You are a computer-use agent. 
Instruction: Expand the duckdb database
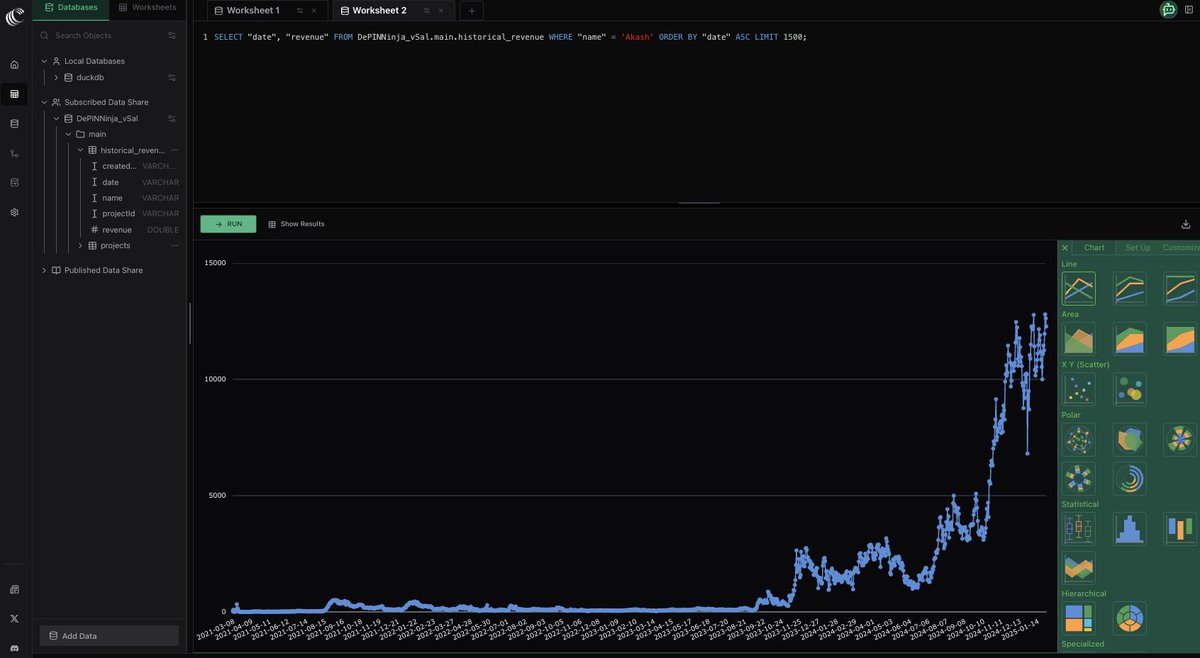[x=56, y=77]
